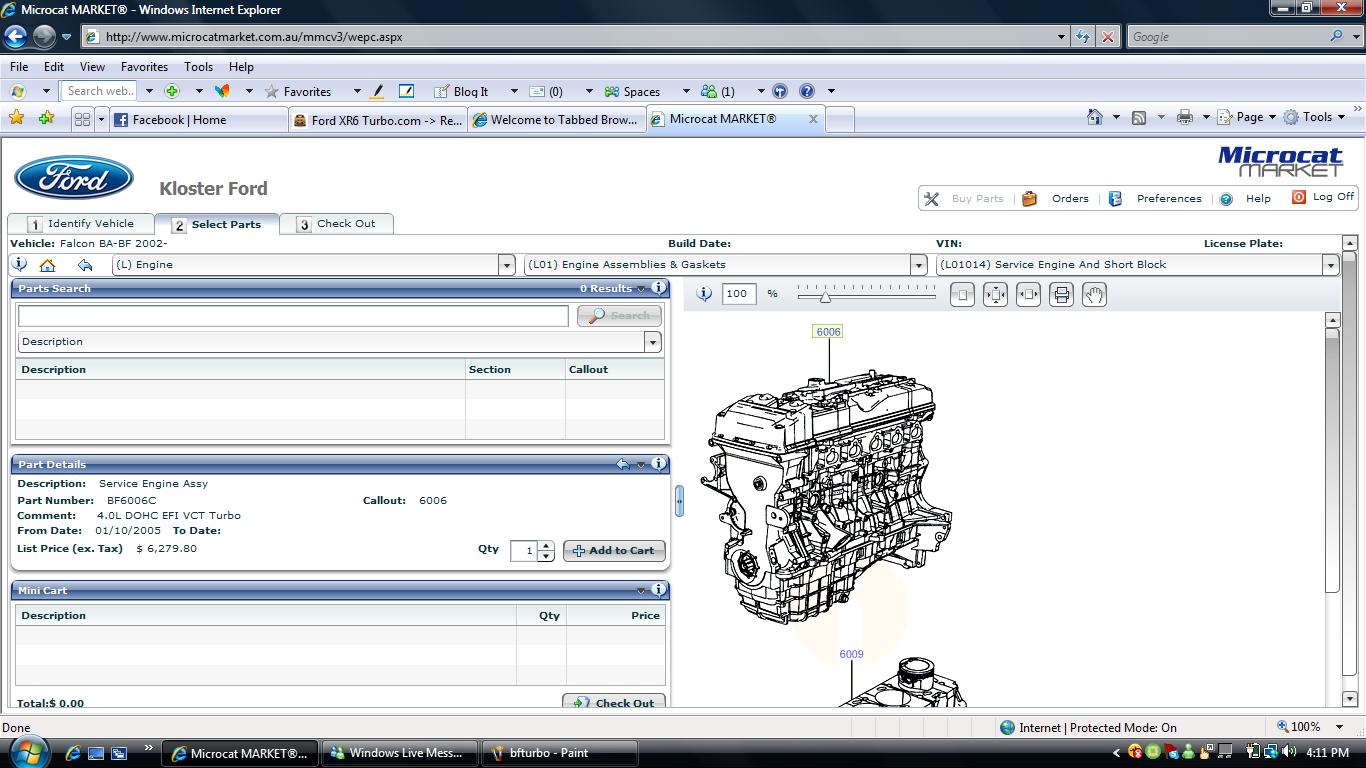
Task: Open IE Page menu dropdown
Action: pyautogui.click(x=1248, y=117)
